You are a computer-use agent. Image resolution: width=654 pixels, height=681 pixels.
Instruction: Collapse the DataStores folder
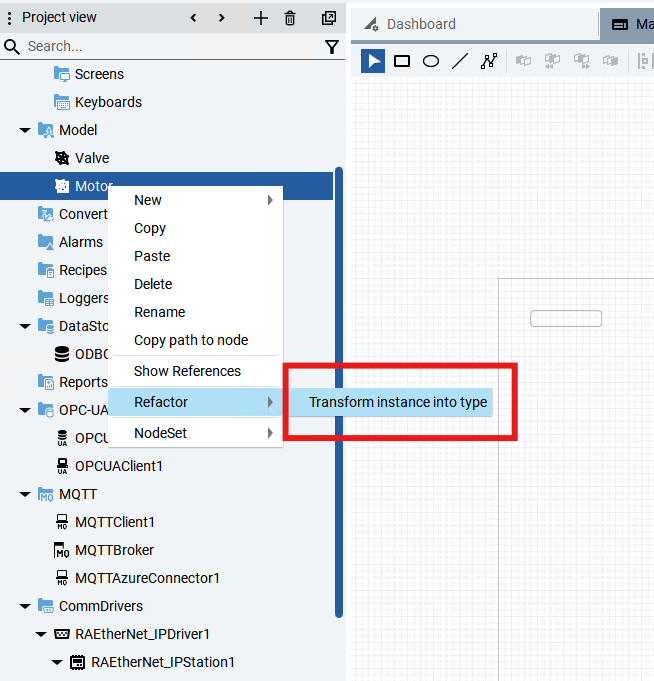coord(25,326)
